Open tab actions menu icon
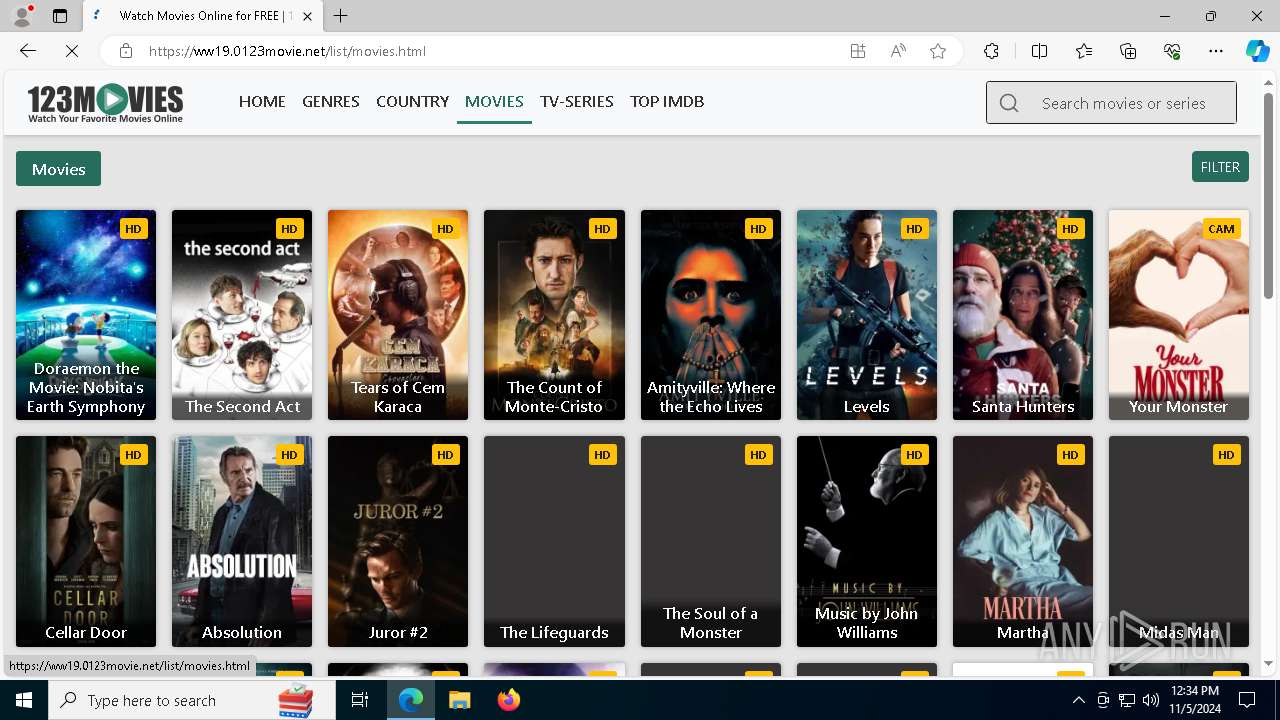Viewport: 1280px width, 720px height. 60,16
